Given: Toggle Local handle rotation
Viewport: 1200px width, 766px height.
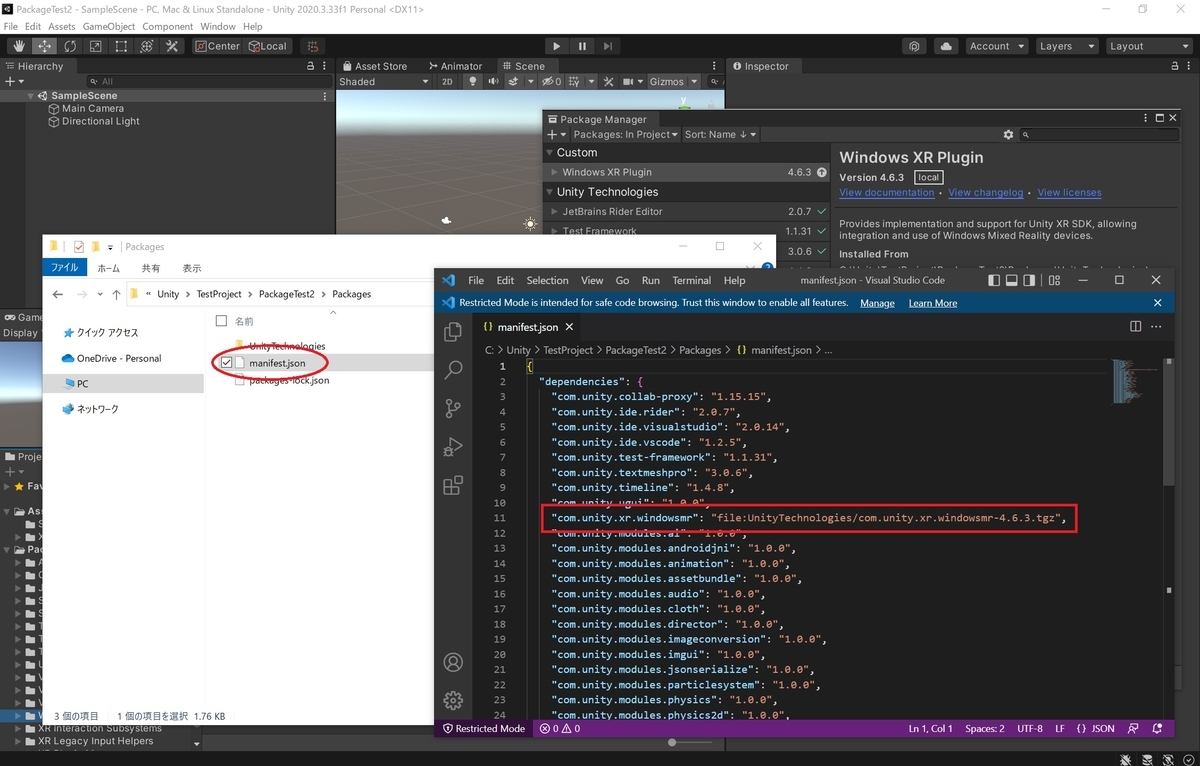Looking at the screenshot, I should pos(267,46).
